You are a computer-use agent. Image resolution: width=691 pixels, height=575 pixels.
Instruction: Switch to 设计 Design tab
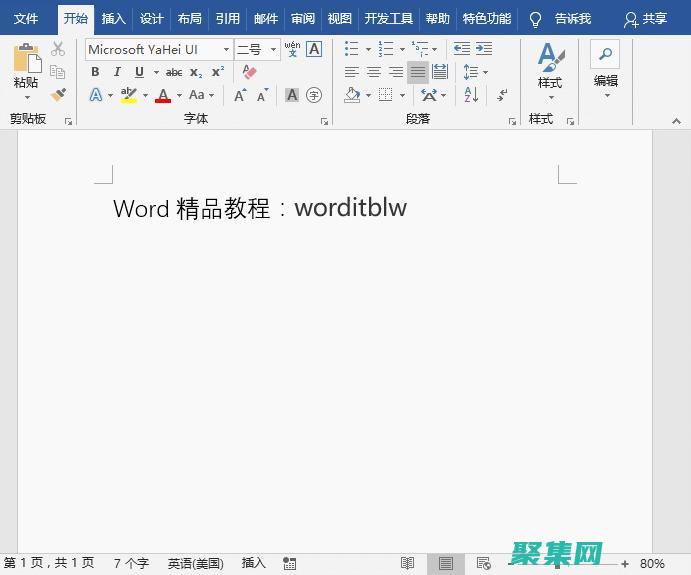[x=152, y=19]
